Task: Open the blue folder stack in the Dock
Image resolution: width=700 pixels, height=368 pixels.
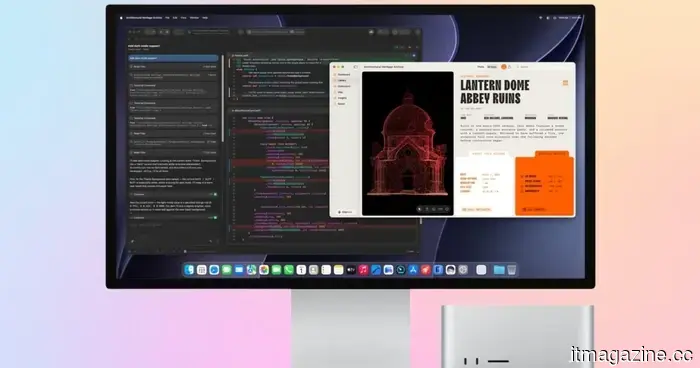Action: tap(499, 270)
